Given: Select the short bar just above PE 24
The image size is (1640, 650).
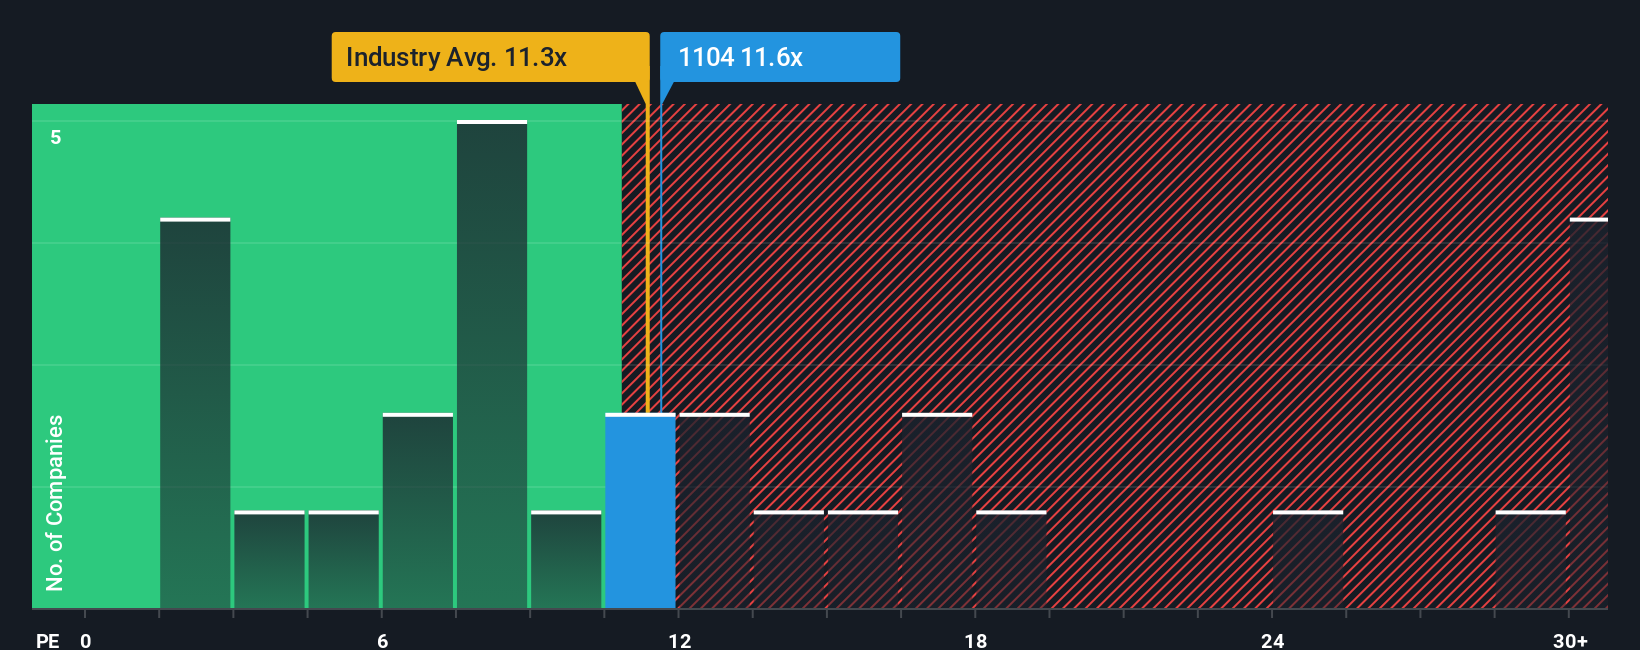Looking at the screenshot, I should tap(1308, 560).
